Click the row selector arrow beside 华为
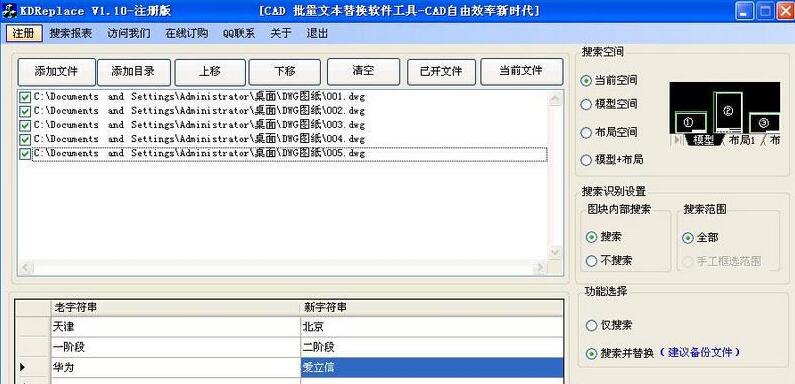Viewport: 795px width, 384px height. pos(23,368)
